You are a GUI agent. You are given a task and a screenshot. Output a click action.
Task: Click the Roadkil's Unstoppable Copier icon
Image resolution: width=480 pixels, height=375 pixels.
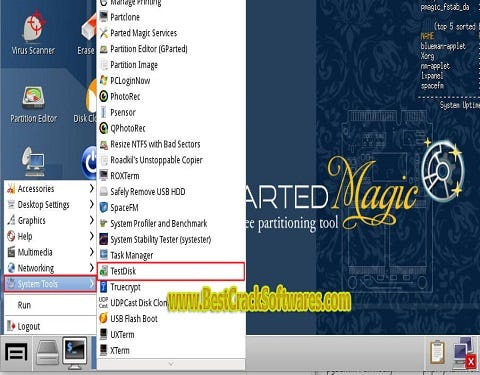104,160
